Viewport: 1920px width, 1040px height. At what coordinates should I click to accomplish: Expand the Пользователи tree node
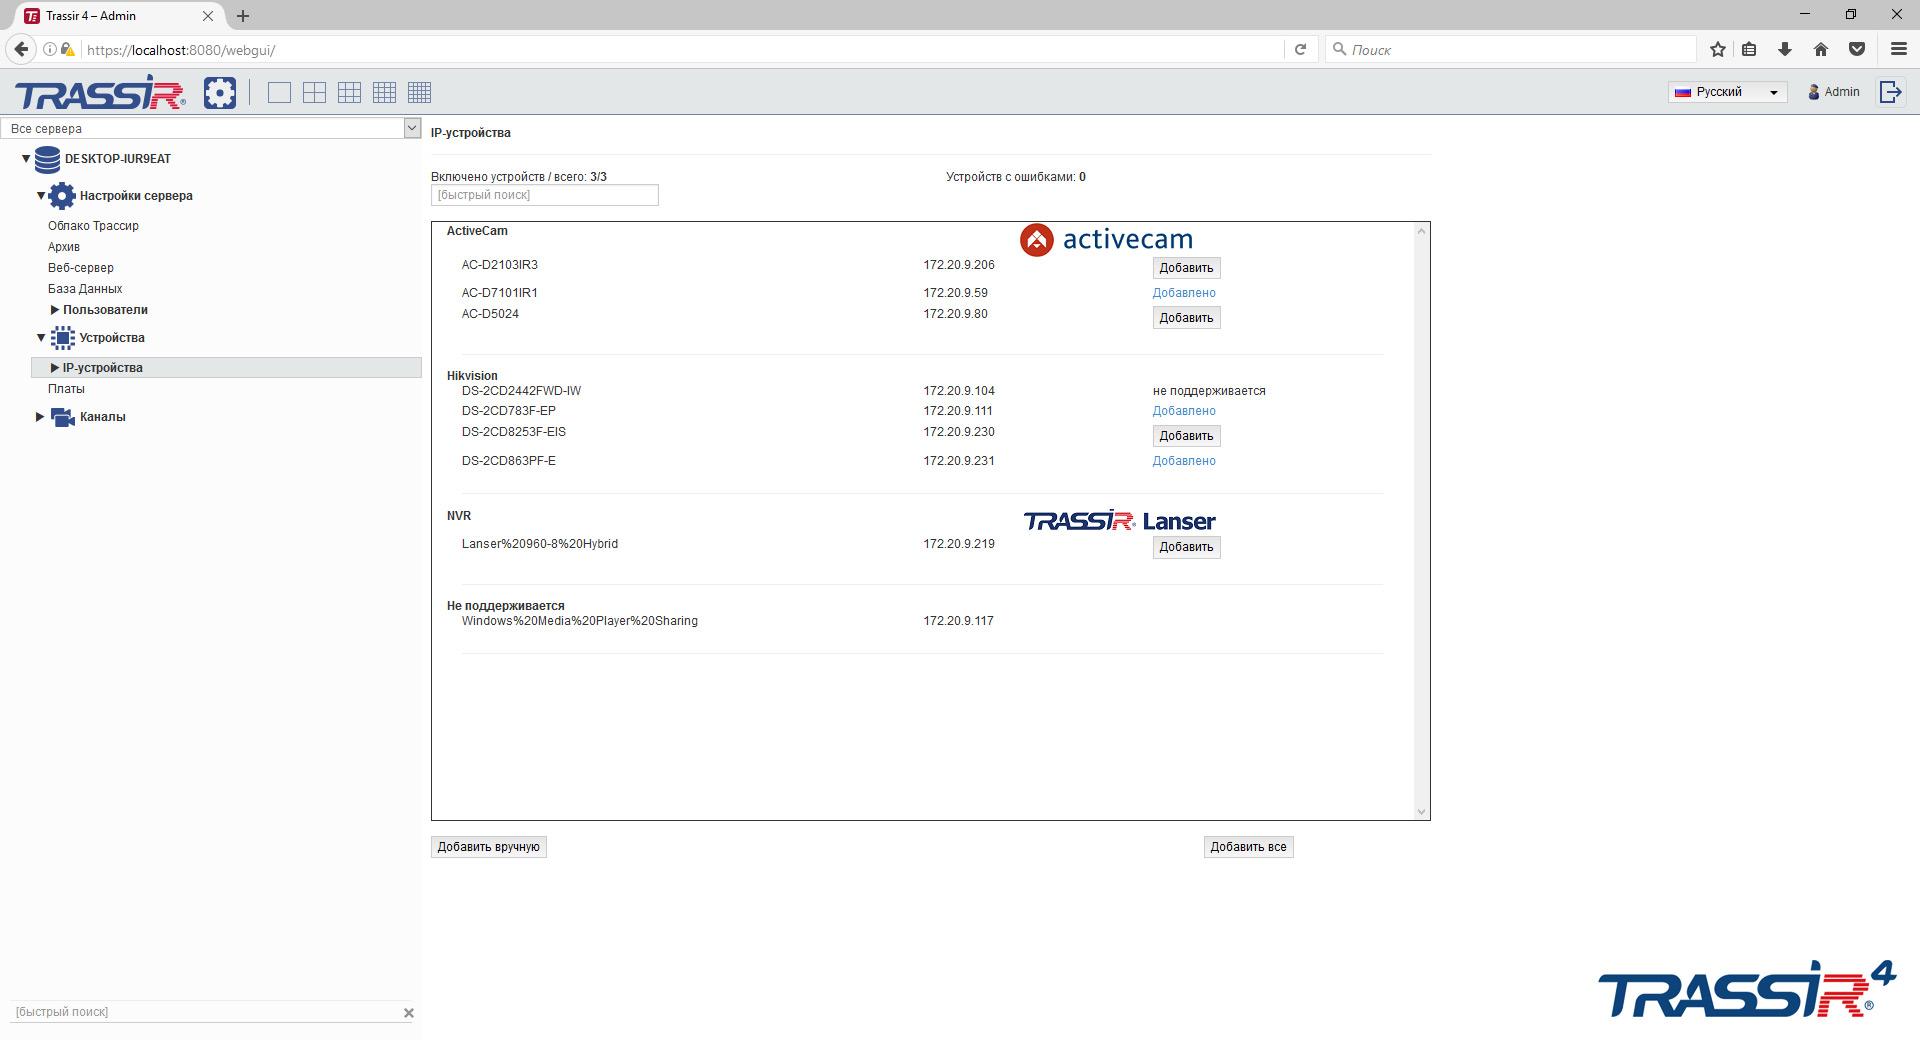pos(55,310)
